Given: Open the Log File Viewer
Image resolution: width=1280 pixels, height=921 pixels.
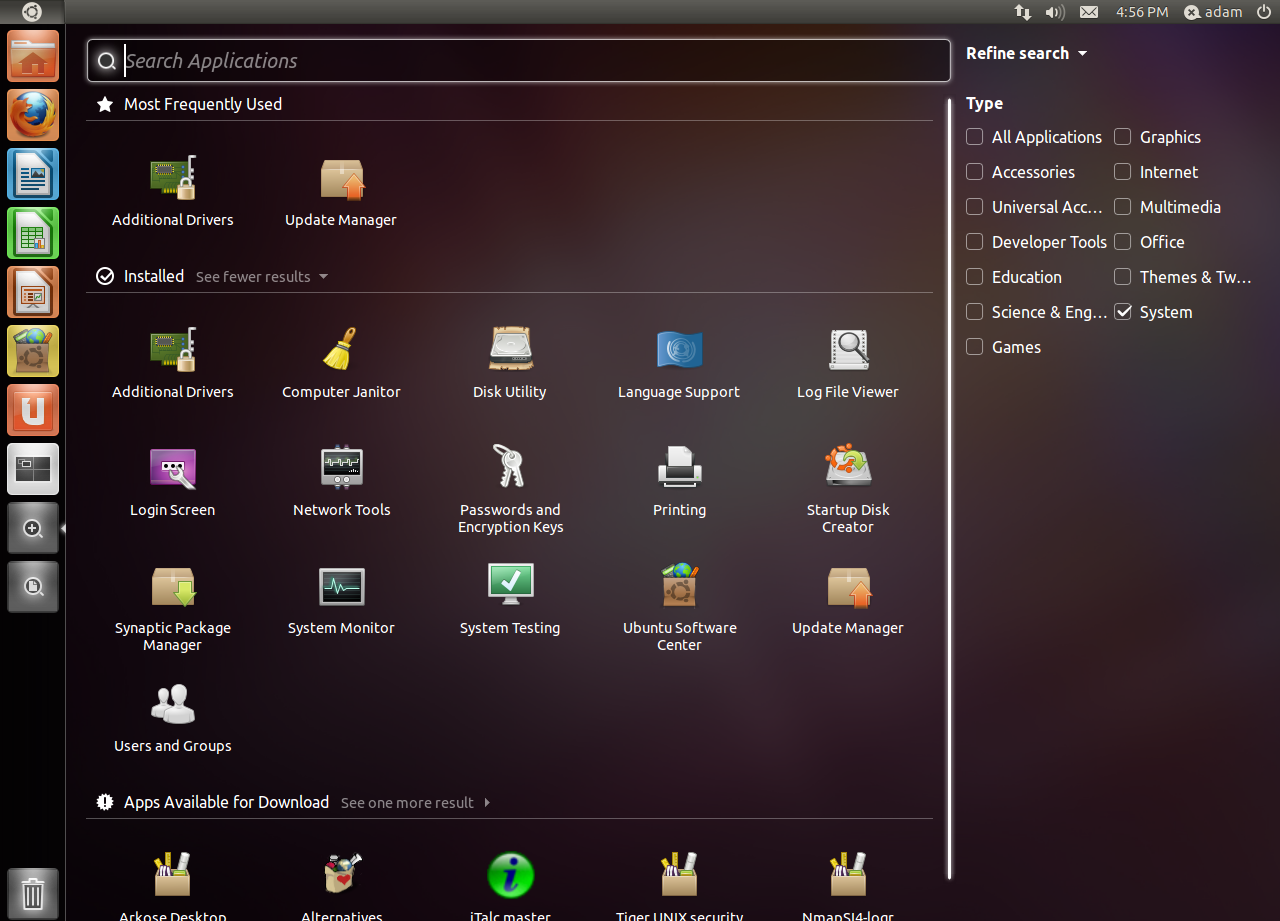Looking at the screenshot, I should pos(848,363).
